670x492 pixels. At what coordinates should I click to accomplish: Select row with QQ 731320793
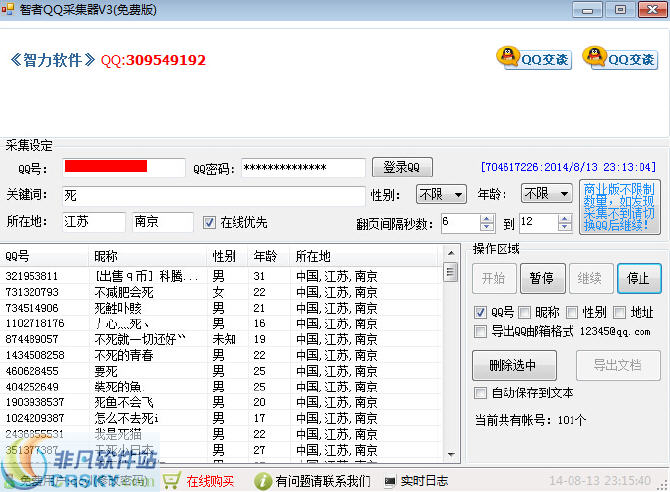[x=221, y=292]
